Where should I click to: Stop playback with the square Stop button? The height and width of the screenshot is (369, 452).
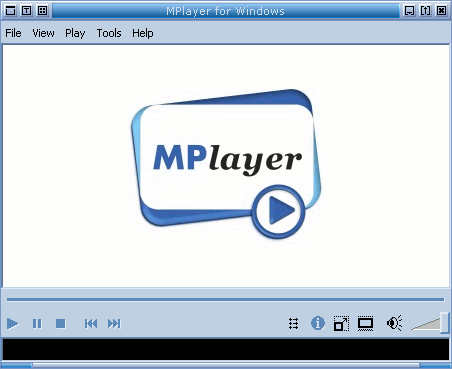tap(60, 323)
